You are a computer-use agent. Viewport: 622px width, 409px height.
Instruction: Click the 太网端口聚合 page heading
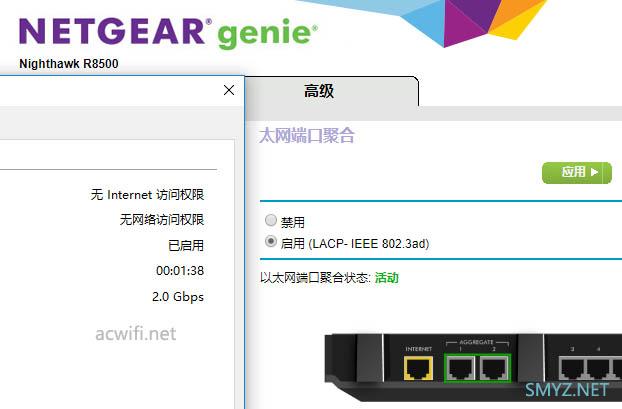[307, 136]
